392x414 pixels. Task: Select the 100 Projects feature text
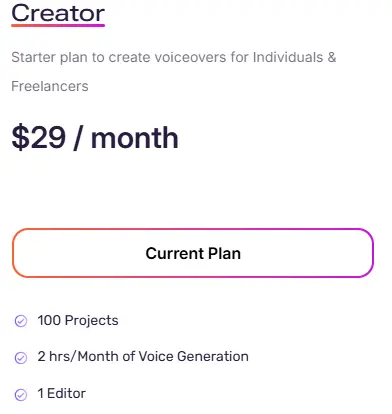point(78,320)
